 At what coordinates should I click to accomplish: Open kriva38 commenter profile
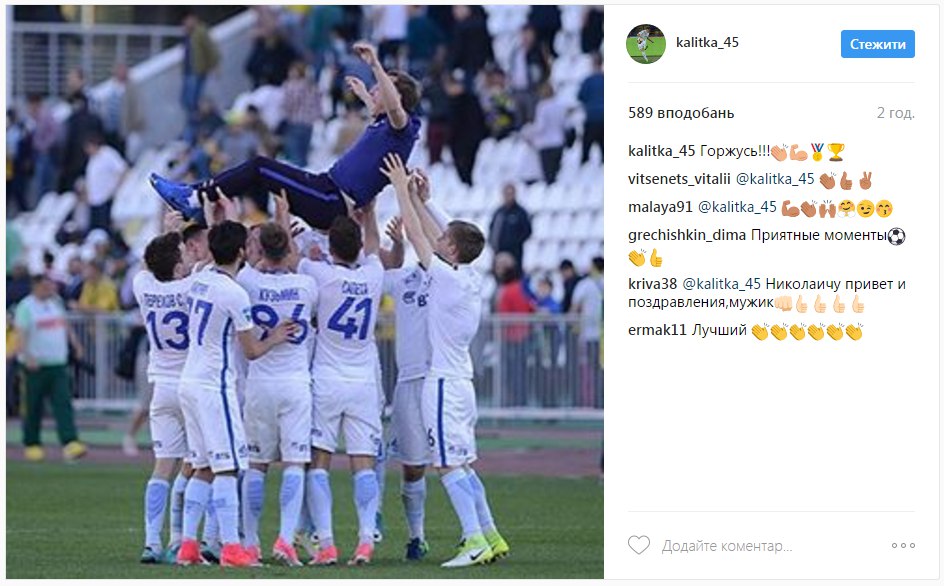click(x=653, y=284)
